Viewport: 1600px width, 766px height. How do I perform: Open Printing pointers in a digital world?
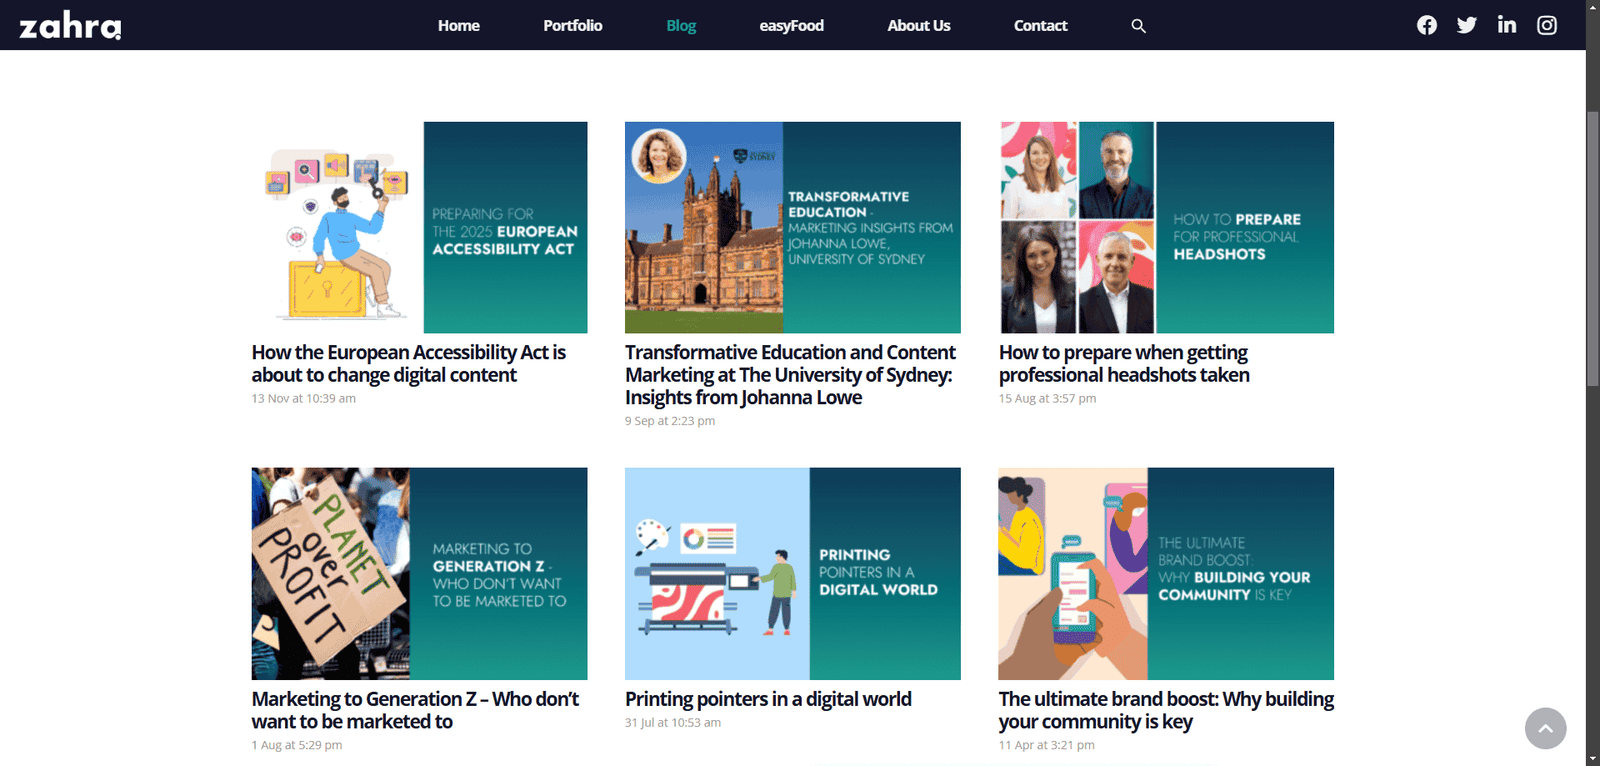coord(768,699)
